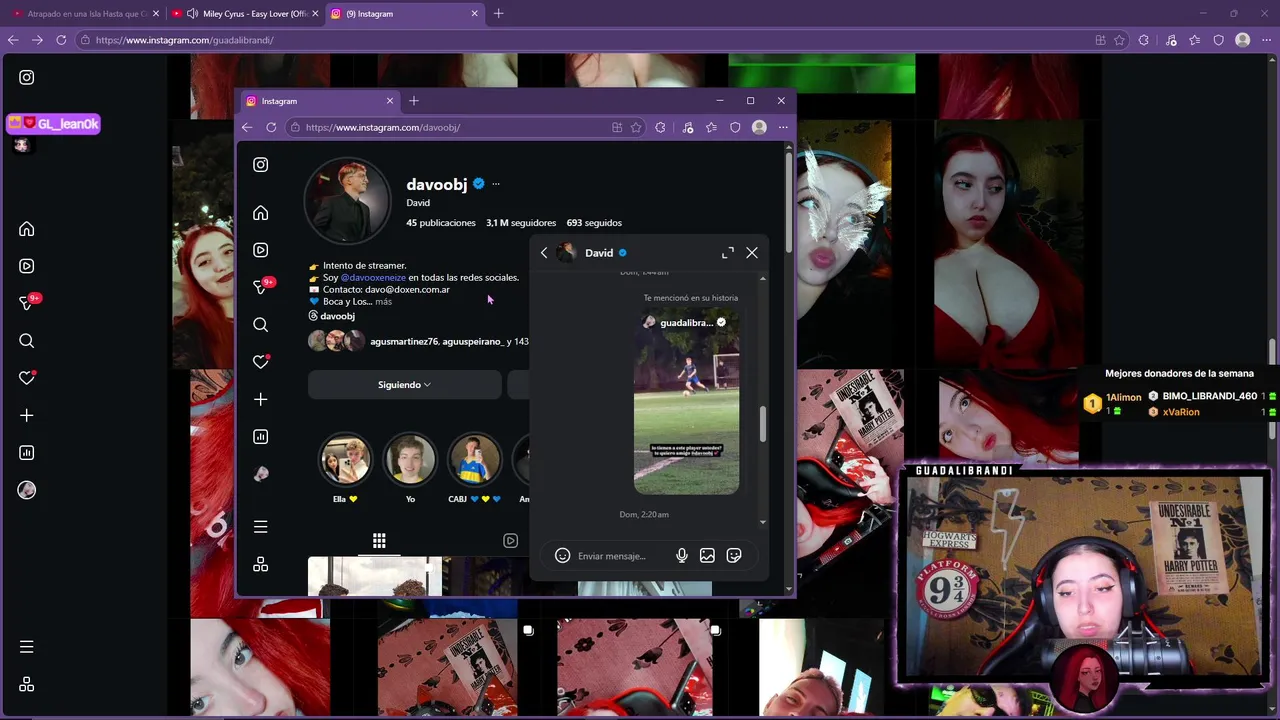Open Home in the davoobj window sidebar
This screenshot has height=720, width=1280.
260,213
